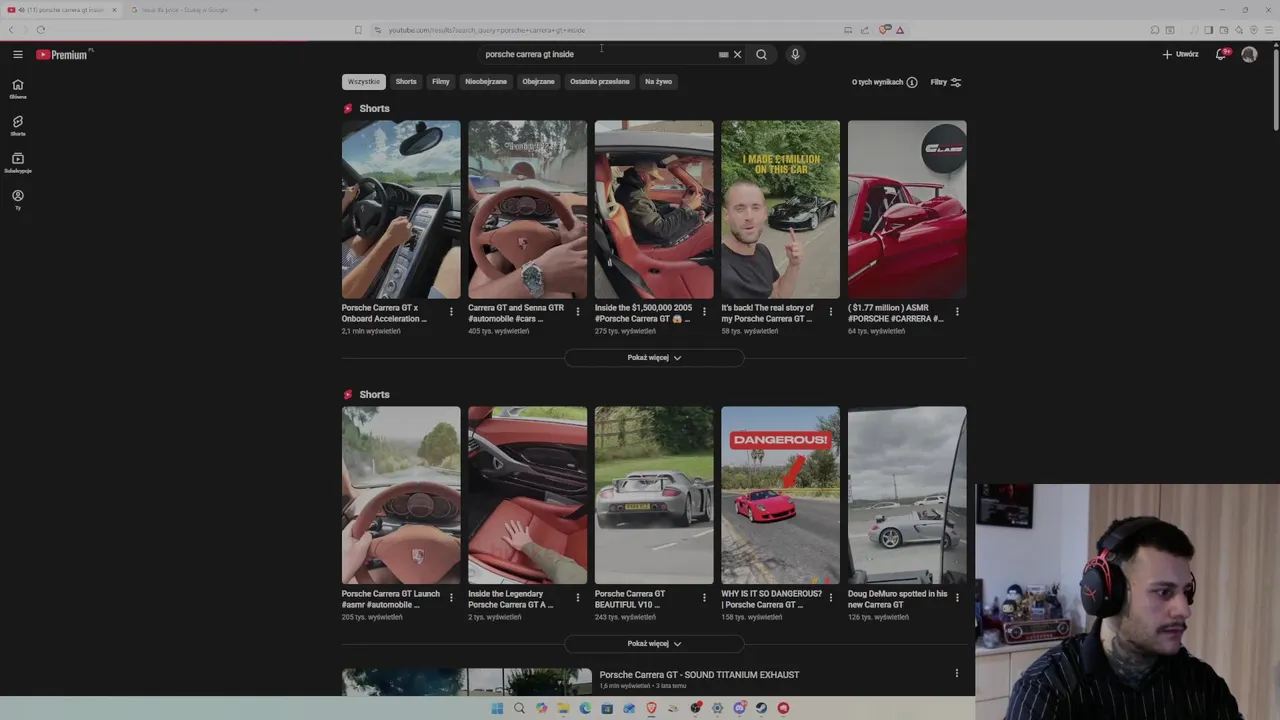Open Inside the Legendary Porsche Carrera short
1280x720 pixels.
[527, 496]
